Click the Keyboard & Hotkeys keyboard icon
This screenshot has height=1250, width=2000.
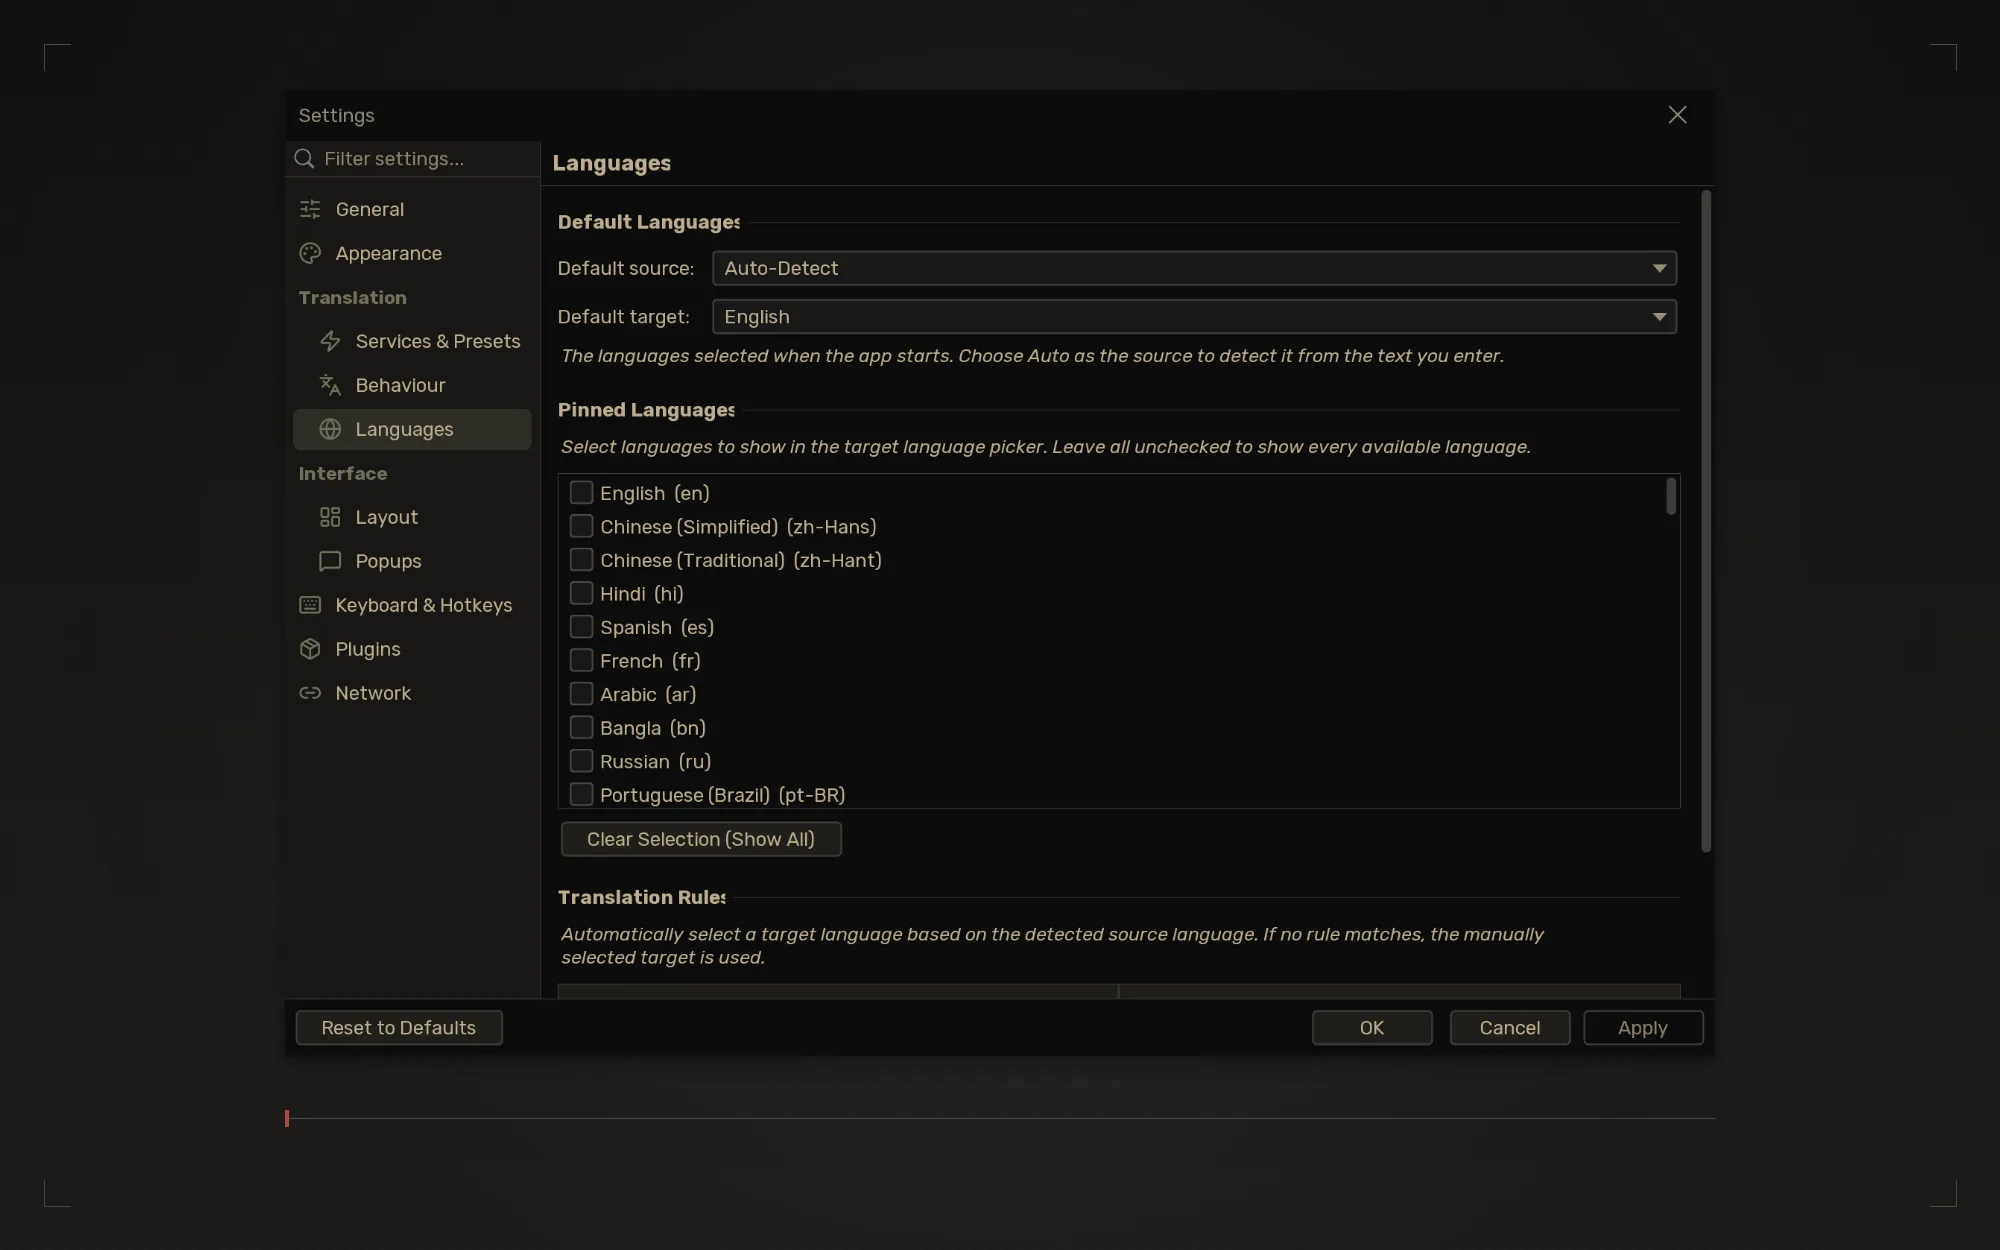(310, 605)
